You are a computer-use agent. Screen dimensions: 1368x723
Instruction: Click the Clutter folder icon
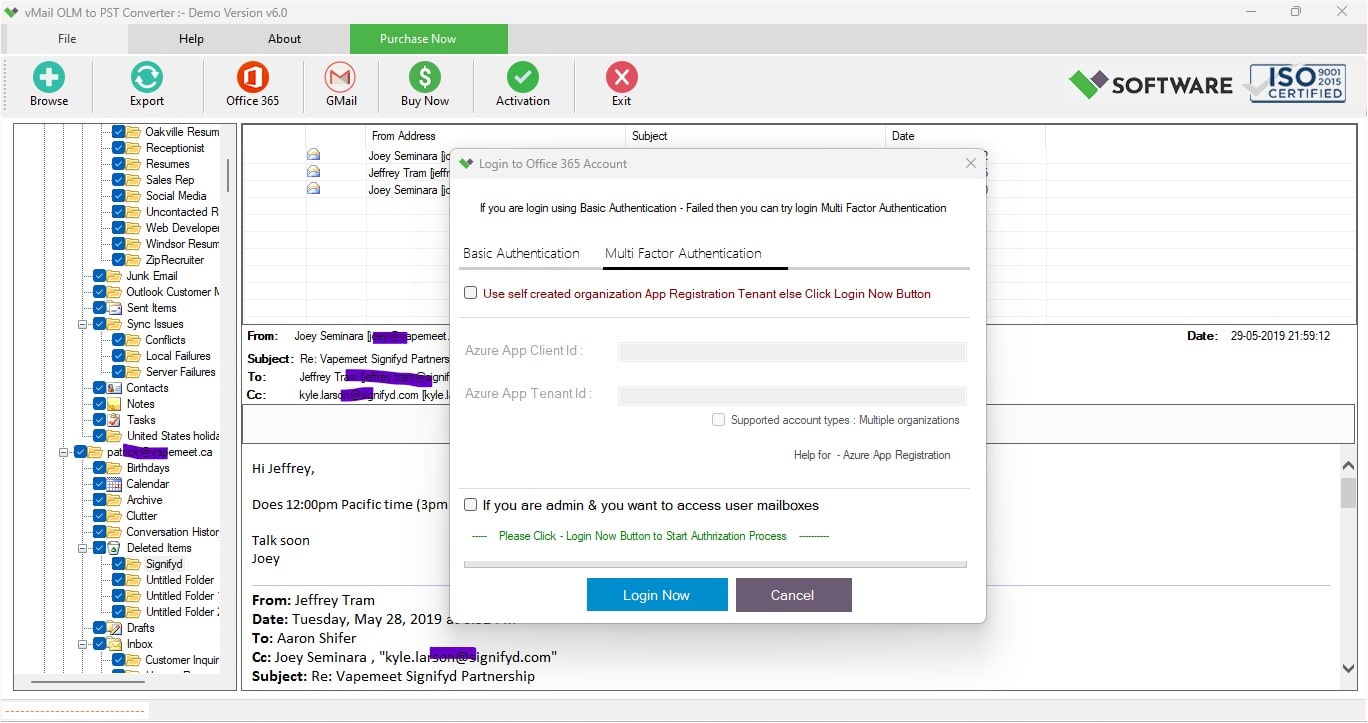point(114,516)
